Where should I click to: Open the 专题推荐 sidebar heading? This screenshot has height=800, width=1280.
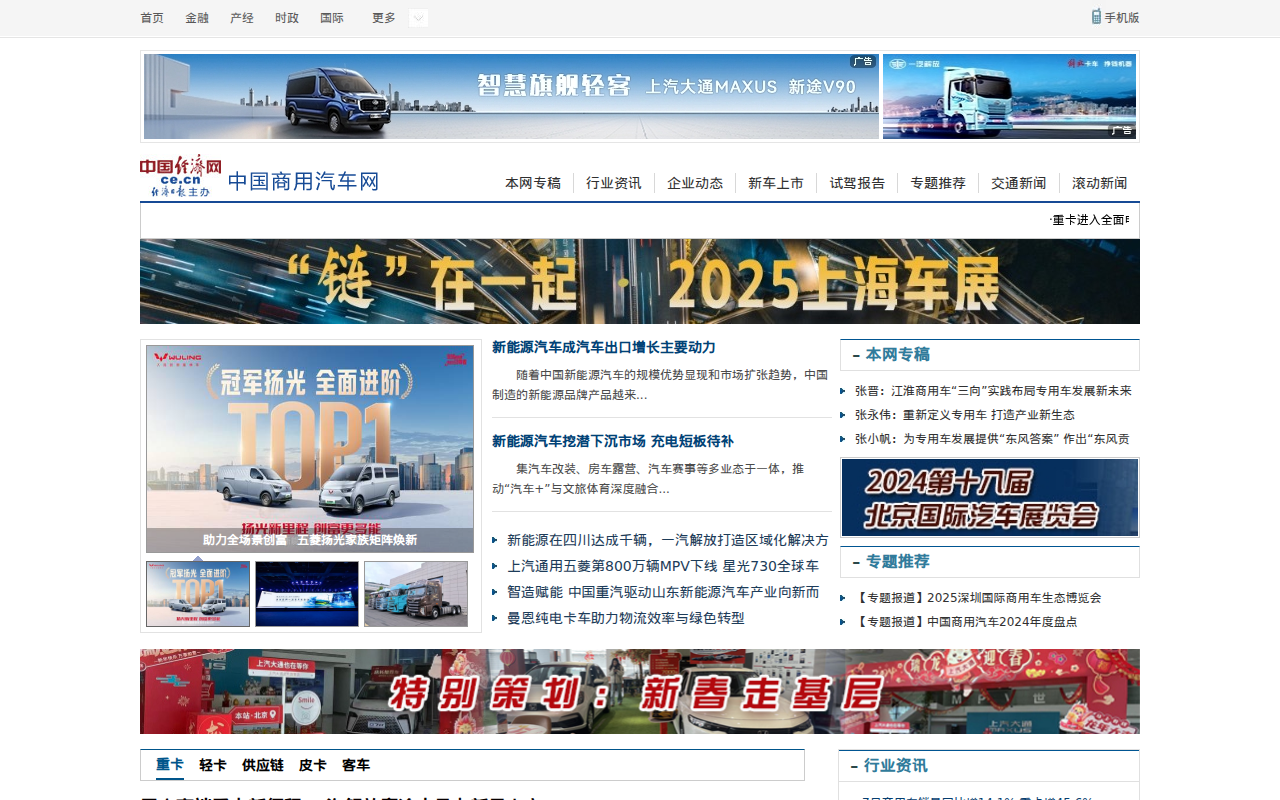(x=898, y=561)
